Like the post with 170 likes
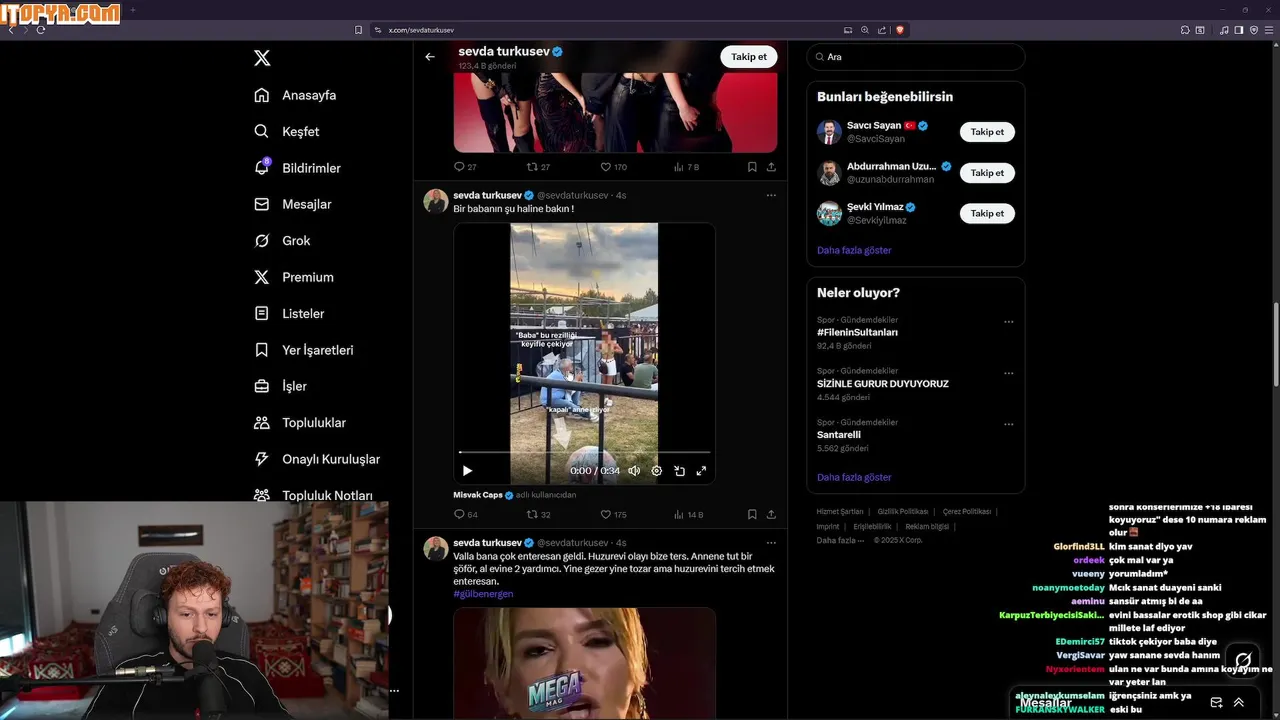The width and height of the screenshot is (1280, 720). [x=614, y=167]
